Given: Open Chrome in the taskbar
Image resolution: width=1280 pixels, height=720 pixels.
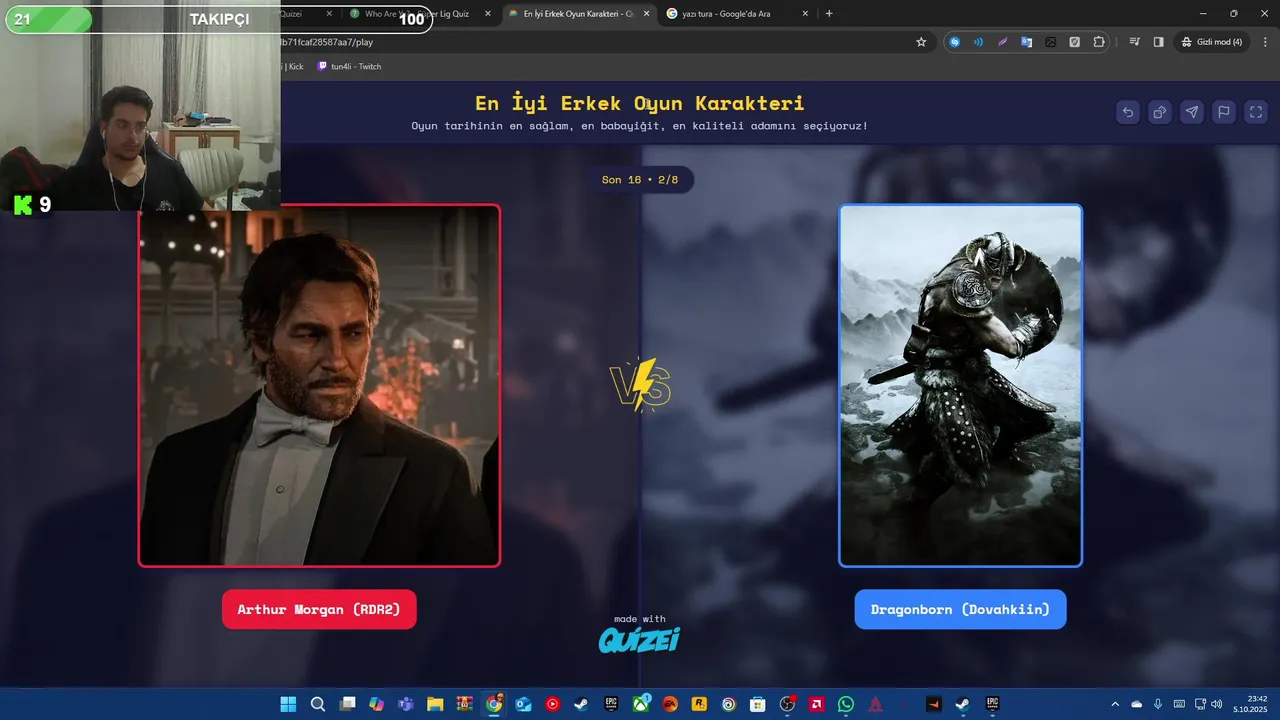Looking at the screenshot, I should pyautogui.click(x=494, y=704).
